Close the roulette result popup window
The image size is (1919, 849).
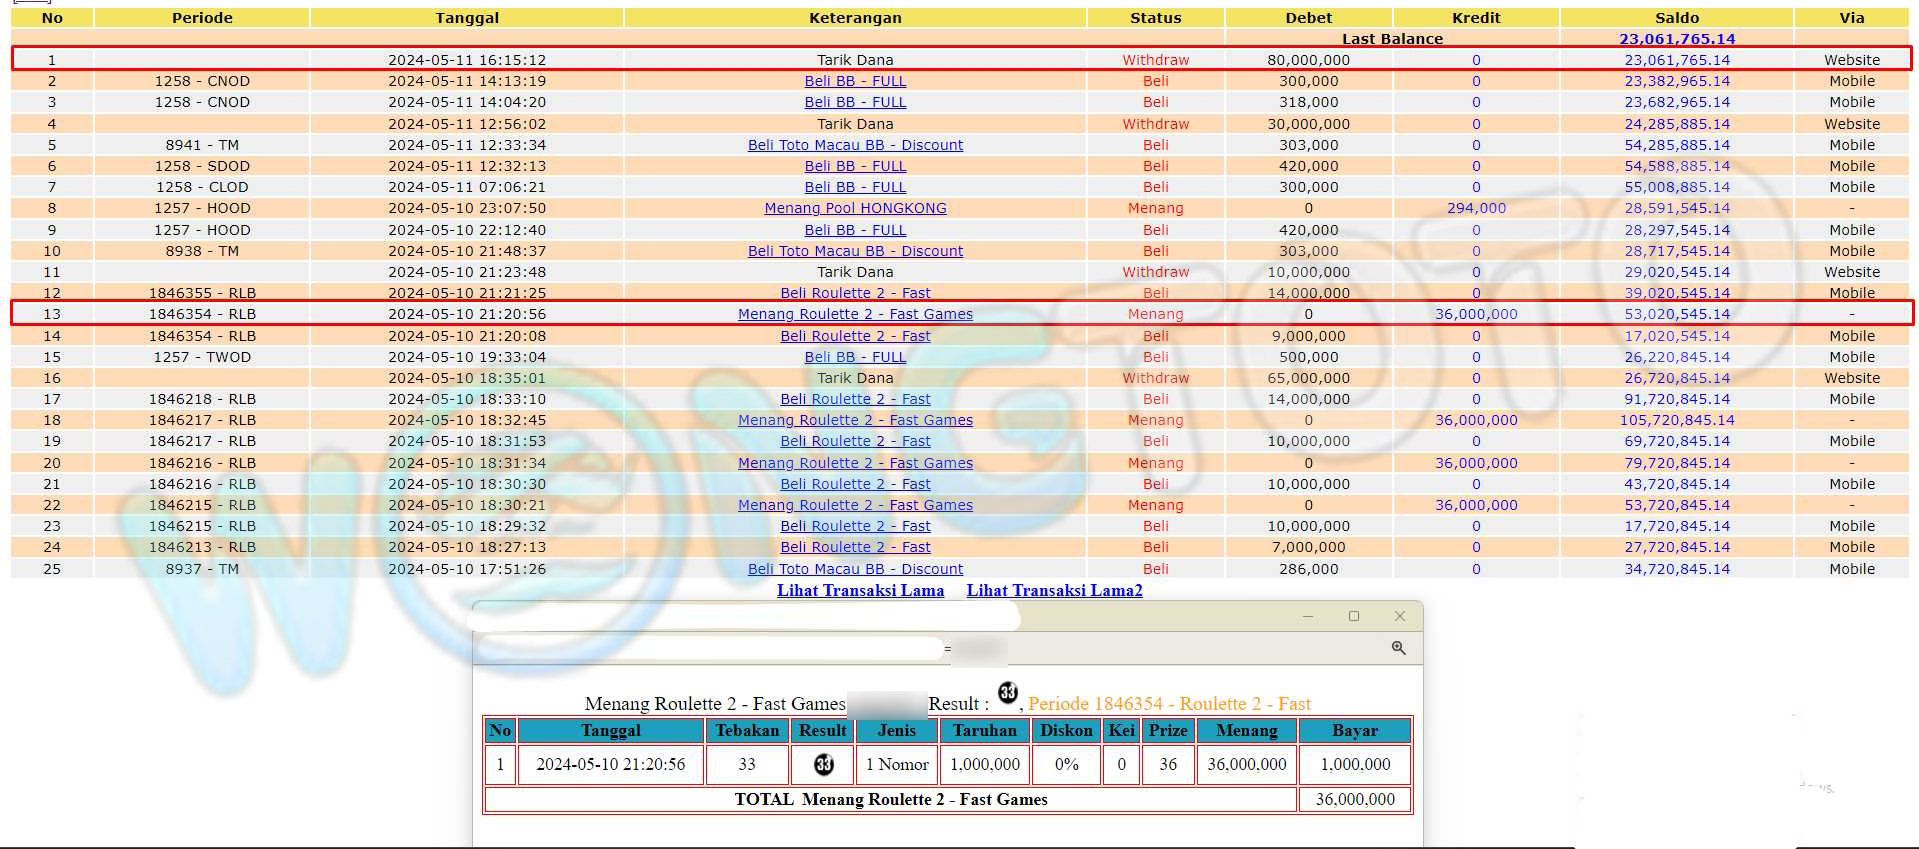[1399, 616]
